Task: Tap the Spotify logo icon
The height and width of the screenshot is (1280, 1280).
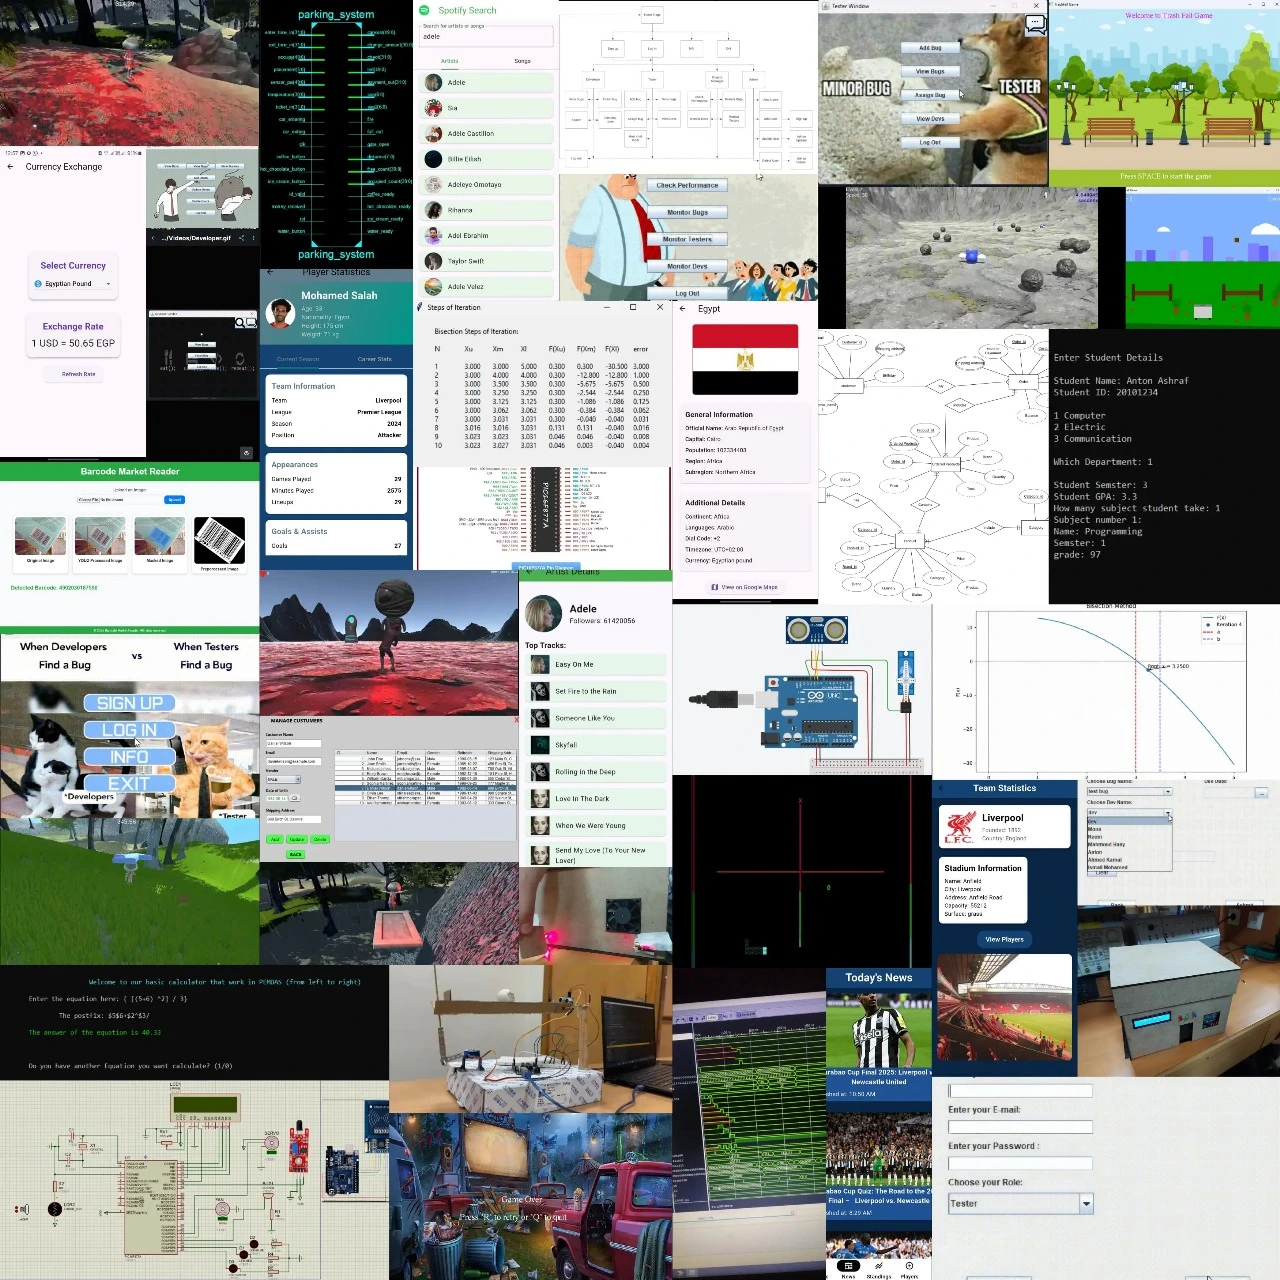Action: (424, 10)
